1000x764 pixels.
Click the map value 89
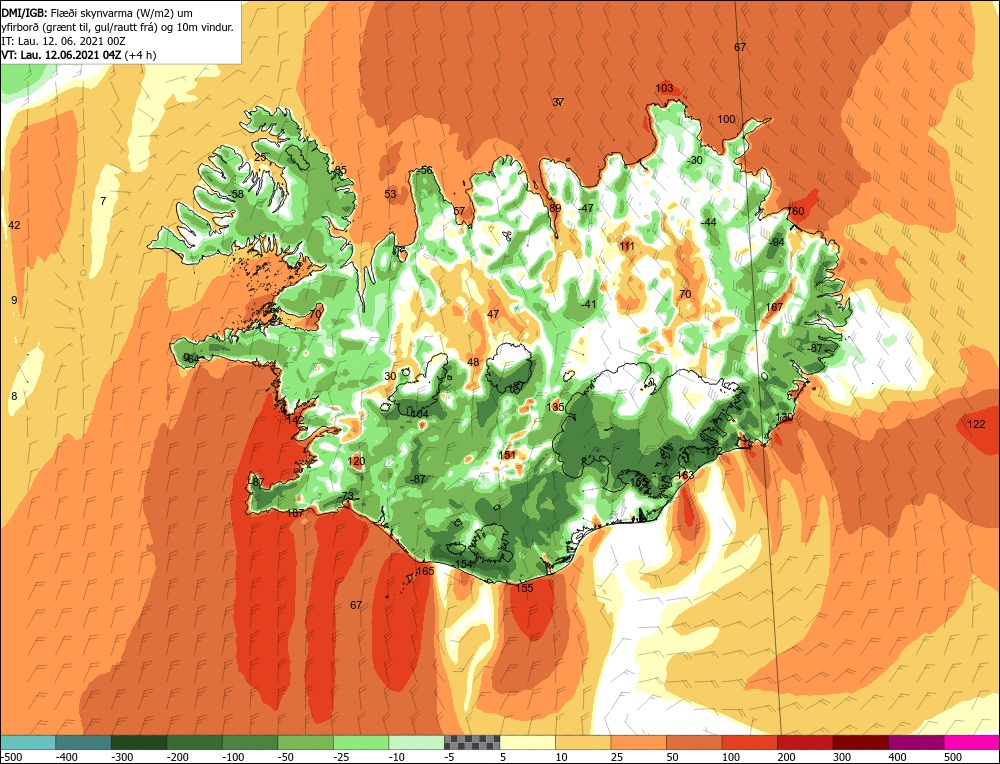tap(555, 208)
